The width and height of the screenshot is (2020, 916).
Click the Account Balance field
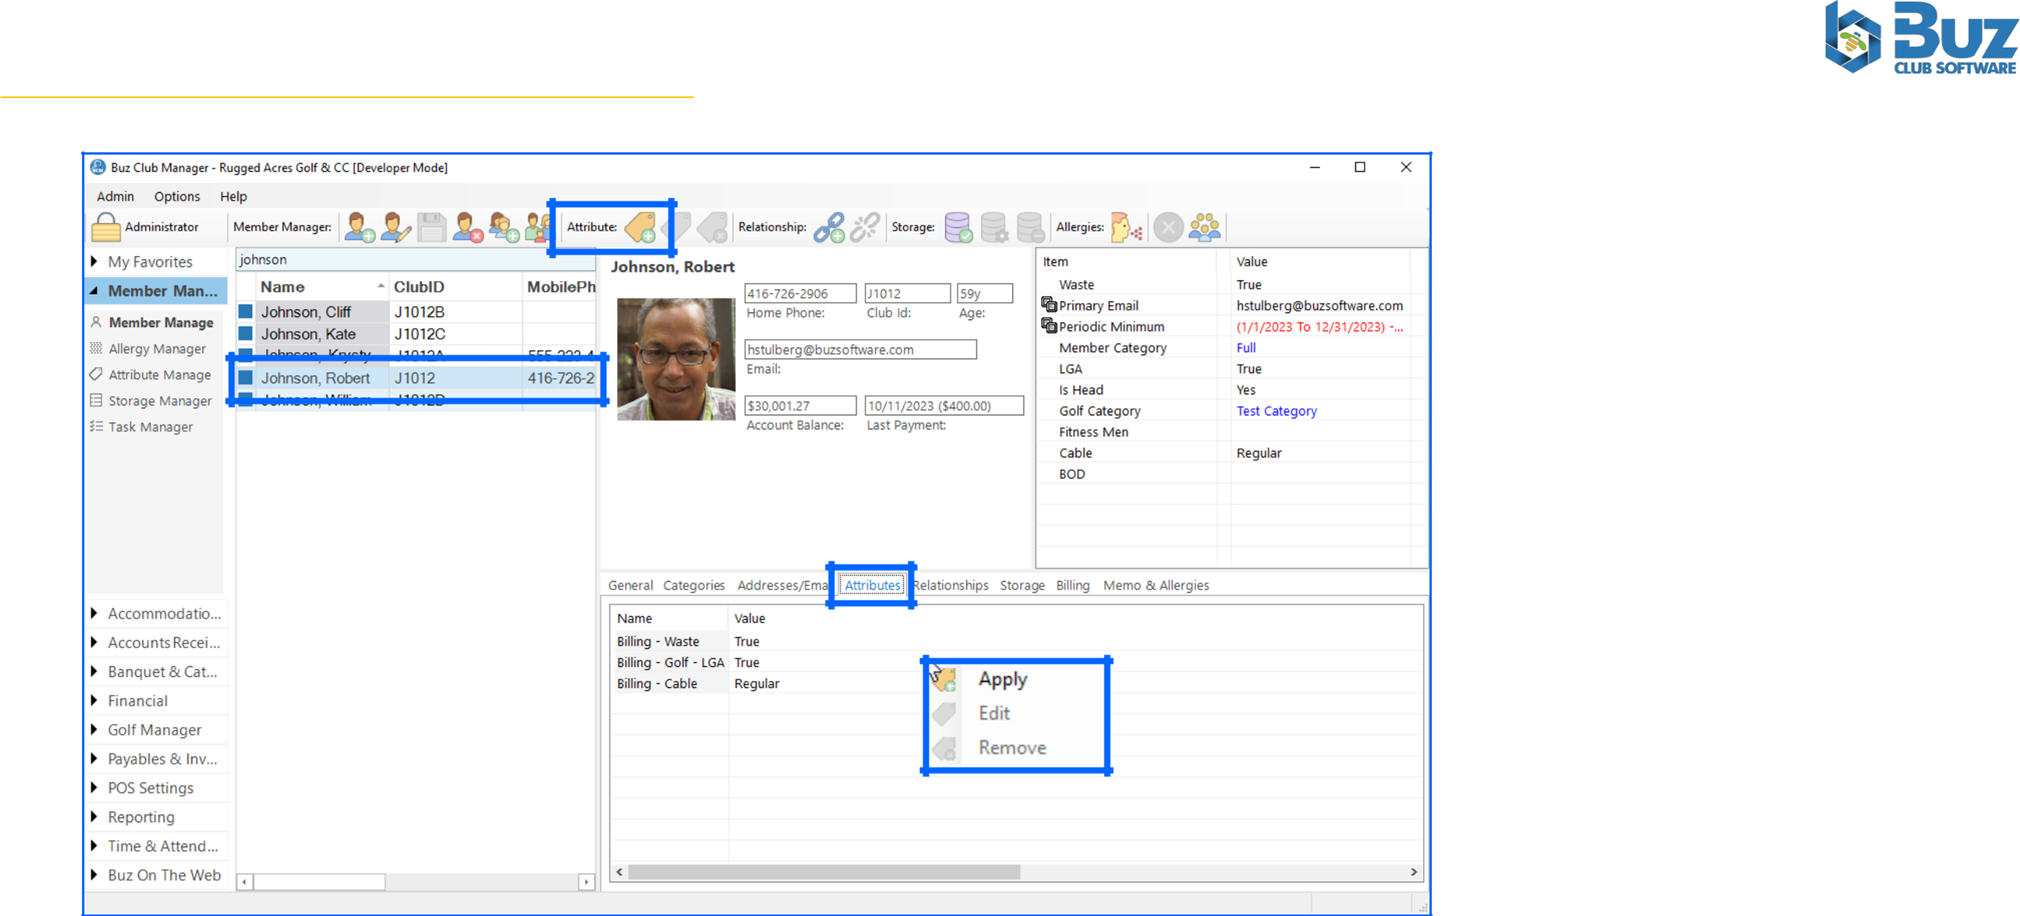[x=800, y=406]
